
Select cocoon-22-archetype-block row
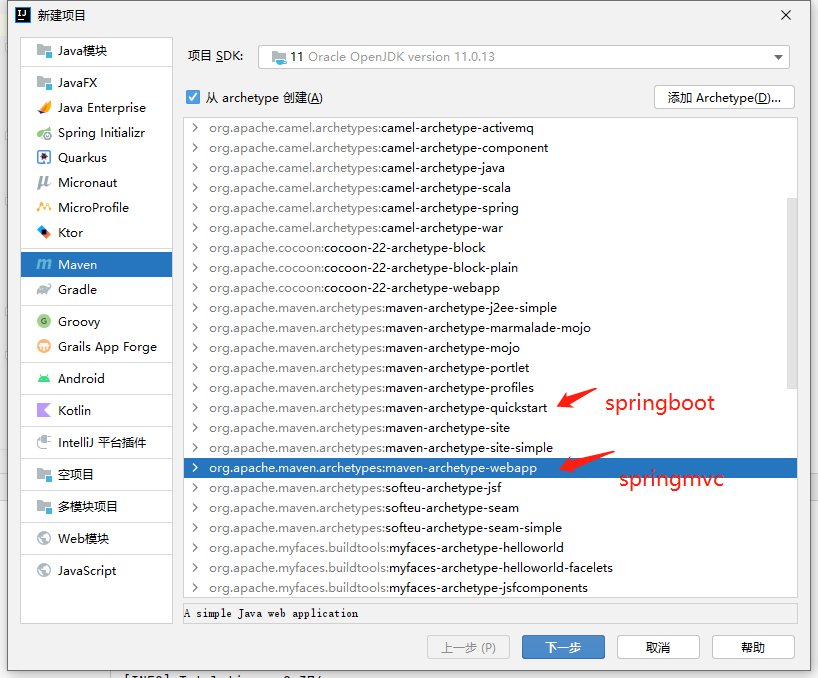point(490,248)
